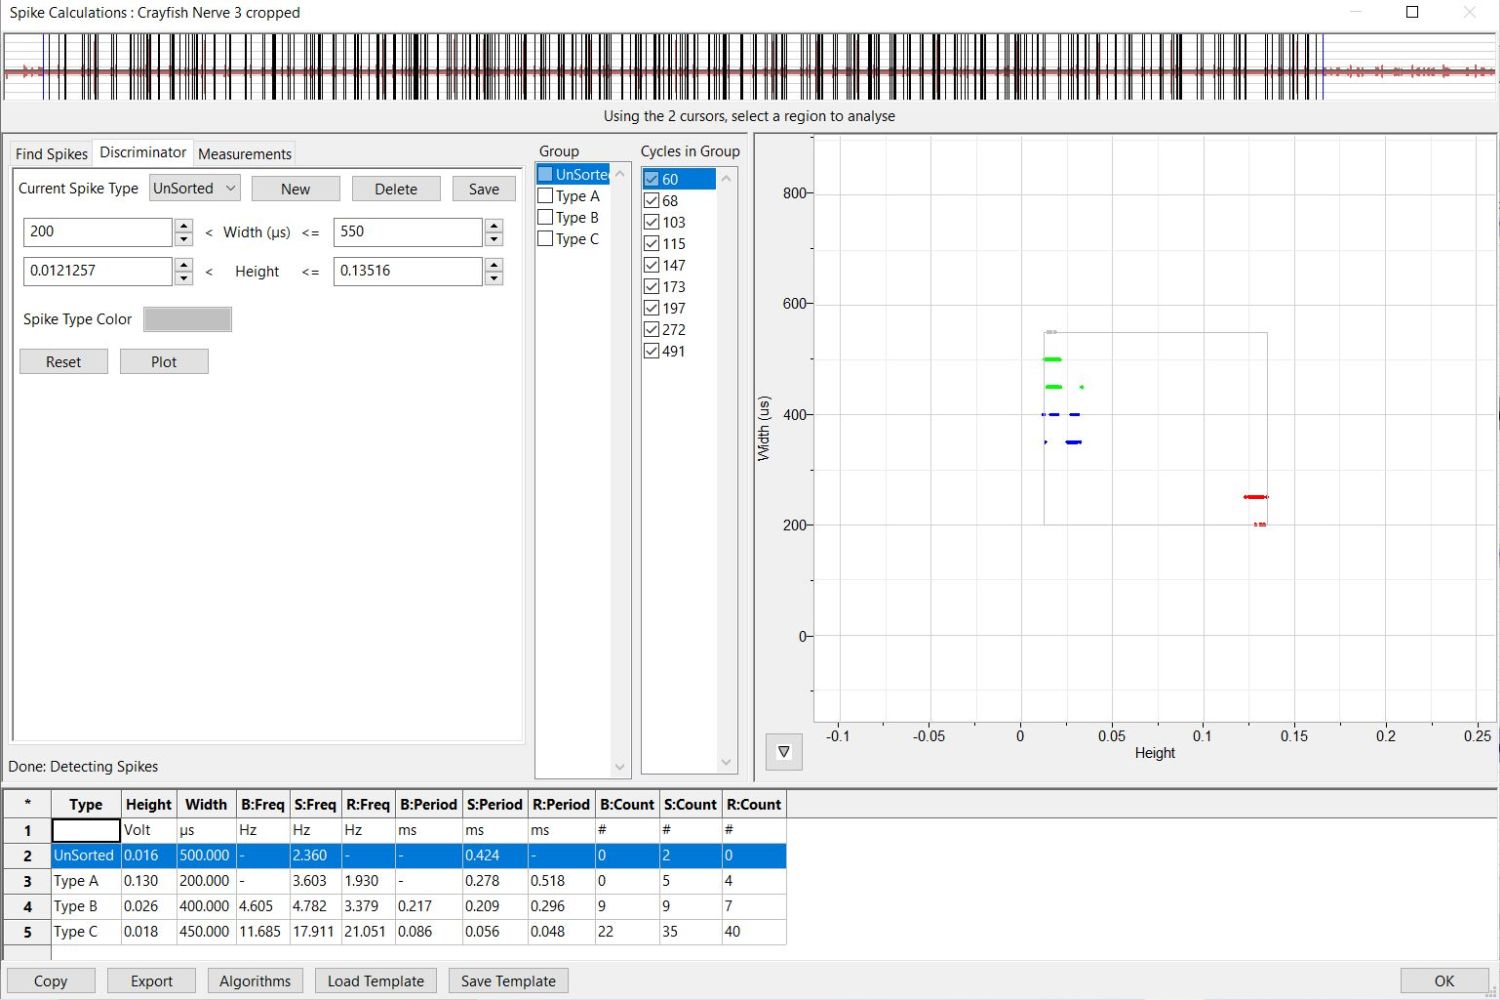Screen dimensions: 1500x1000
Task: Switch to the Find Spikes tab
Action: (x=50, y=153)
